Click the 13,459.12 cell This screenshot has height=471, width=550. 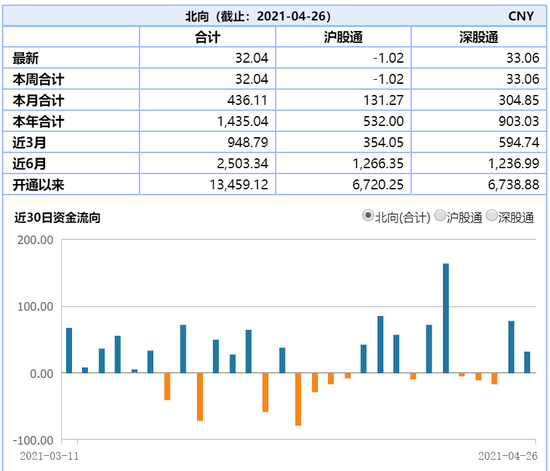pos(239,184)
